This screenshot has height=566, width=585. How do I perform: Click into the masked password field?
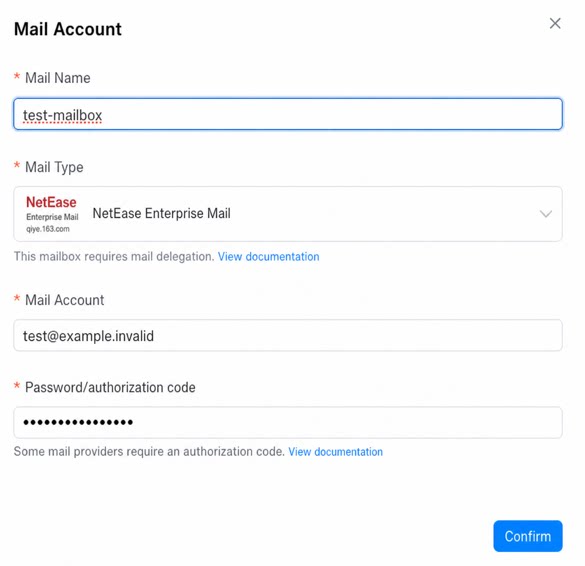point(288,422)
